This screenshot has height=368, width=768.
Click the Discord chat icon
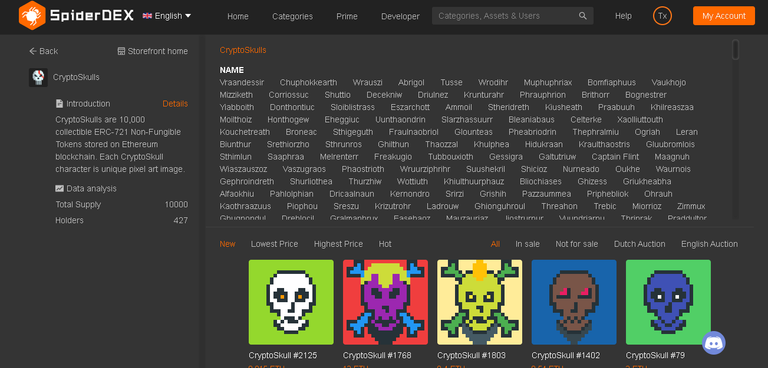coord(714,343)
